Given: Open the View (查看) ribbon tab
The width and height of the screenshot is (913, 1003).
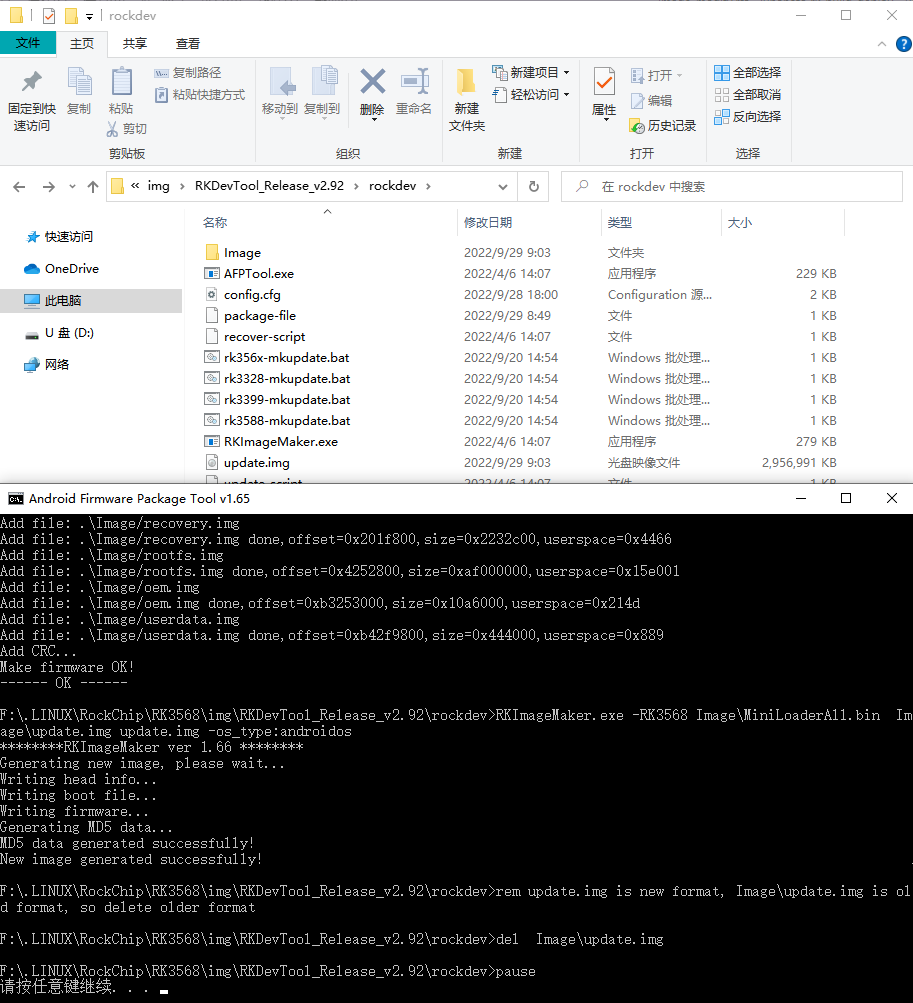Looking at the screenshot, I should click(x=188, y=44).
